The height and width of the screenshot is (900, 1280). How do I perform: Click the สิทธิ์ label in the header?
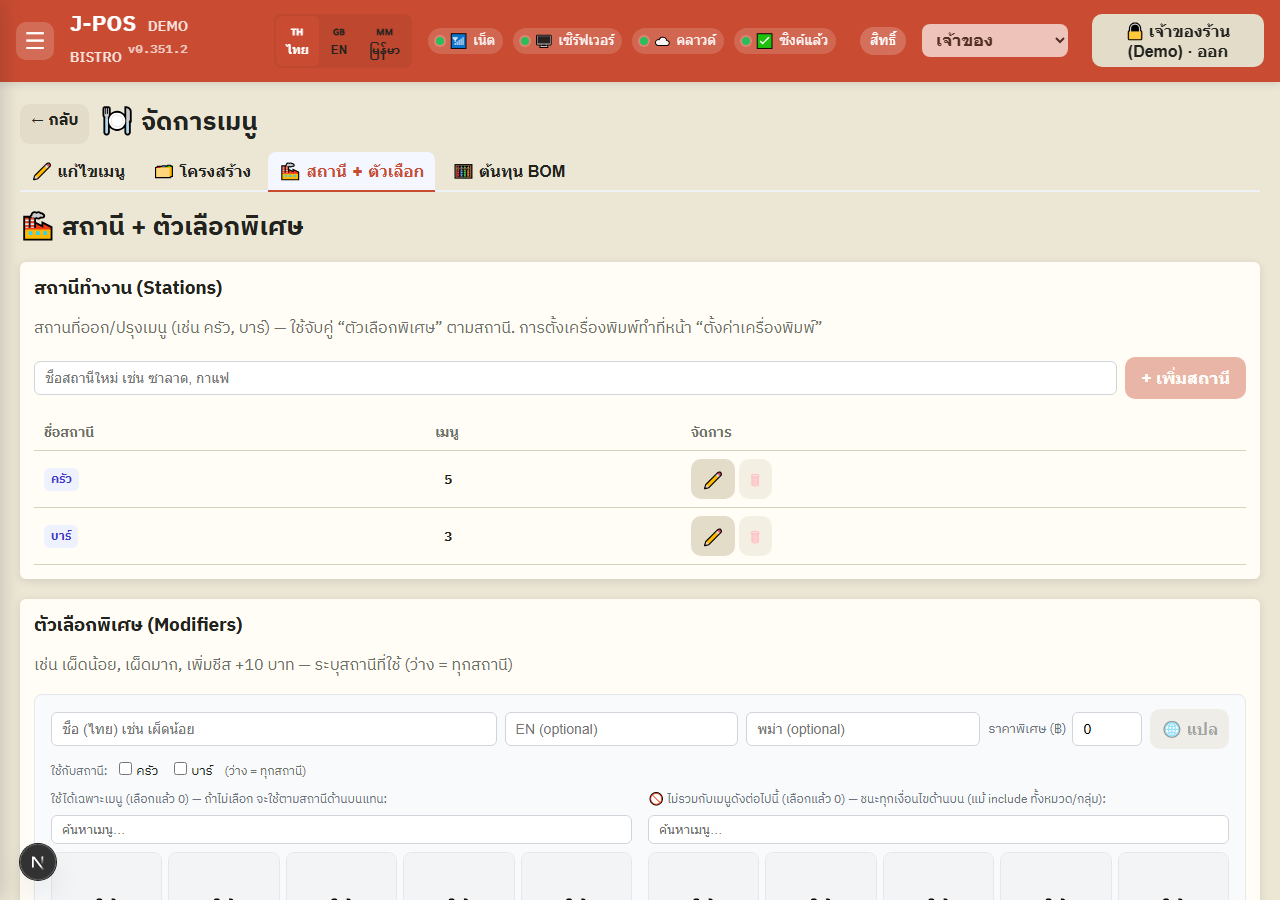883,41
